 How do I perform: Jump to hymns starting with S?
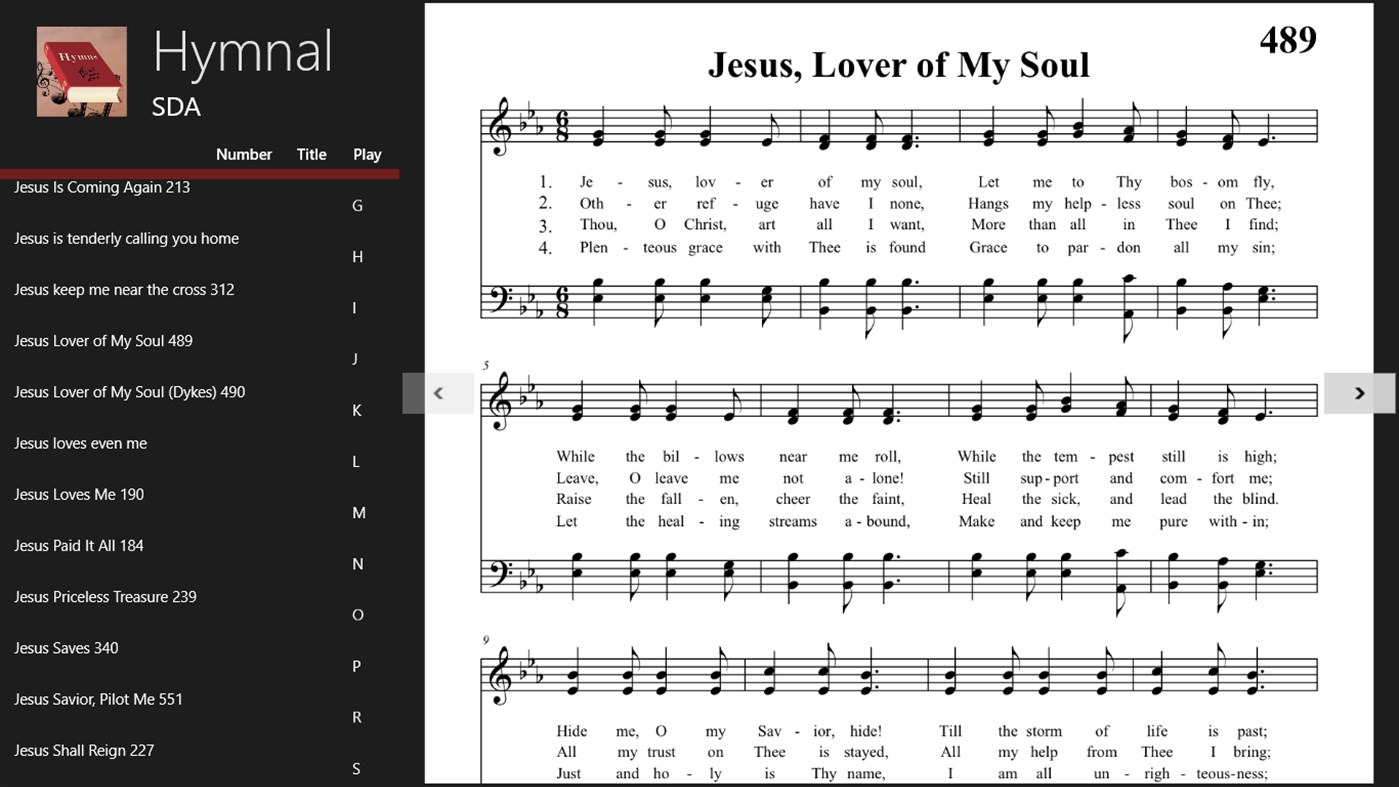[x=355, y=768]
